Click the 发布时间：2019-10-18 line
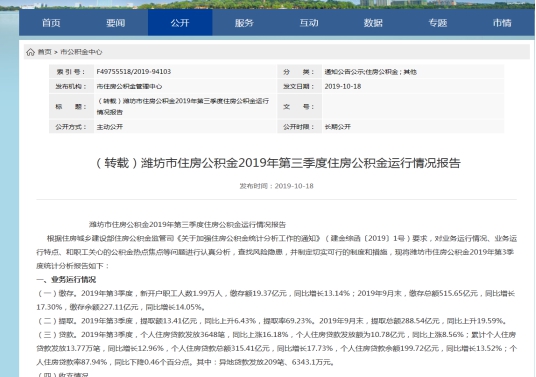 click(x=276, y=186)
